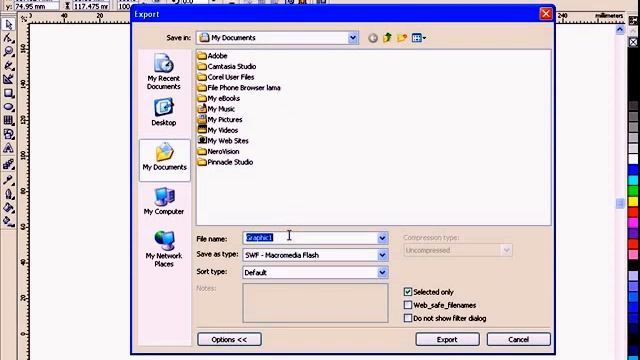The width and height of the screenshot is (640, 360).
Task: Select My Documents in places bar
Action: coord(164,160)
